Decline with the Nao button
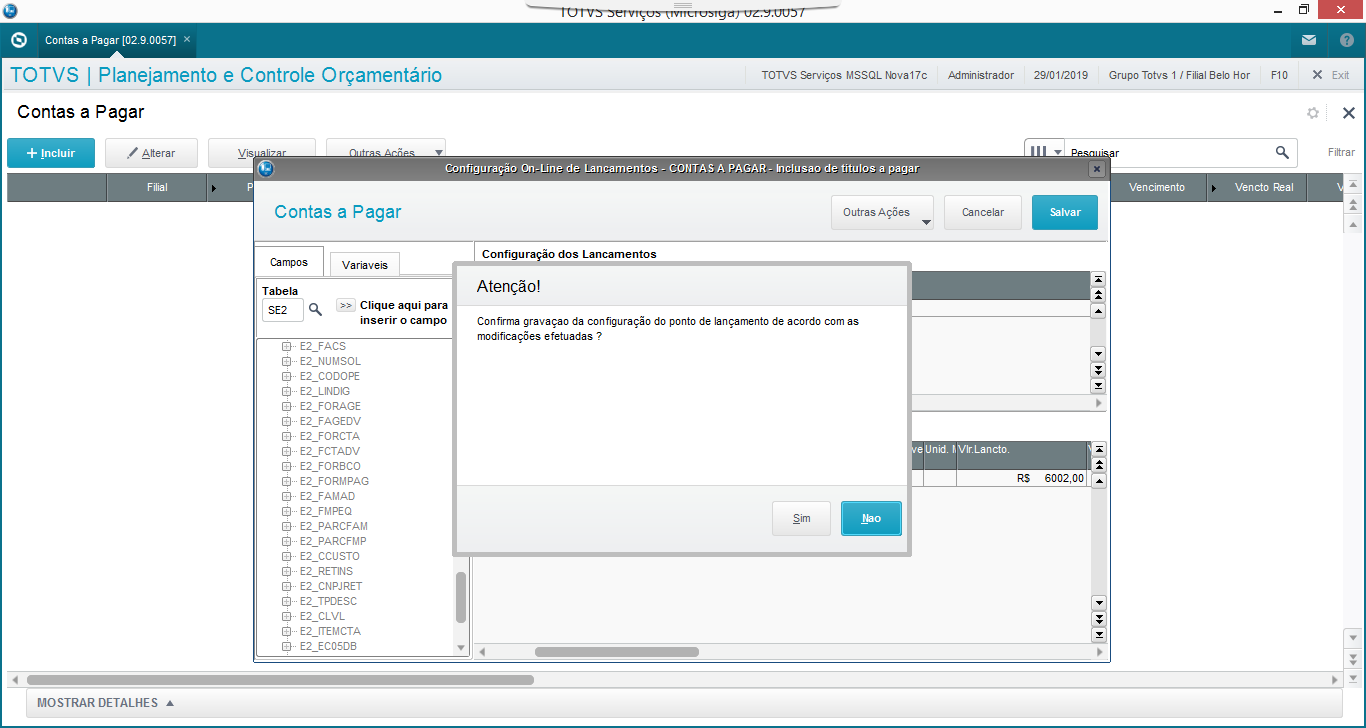This screenshot has width=1366, height=728. click(871, 518)
